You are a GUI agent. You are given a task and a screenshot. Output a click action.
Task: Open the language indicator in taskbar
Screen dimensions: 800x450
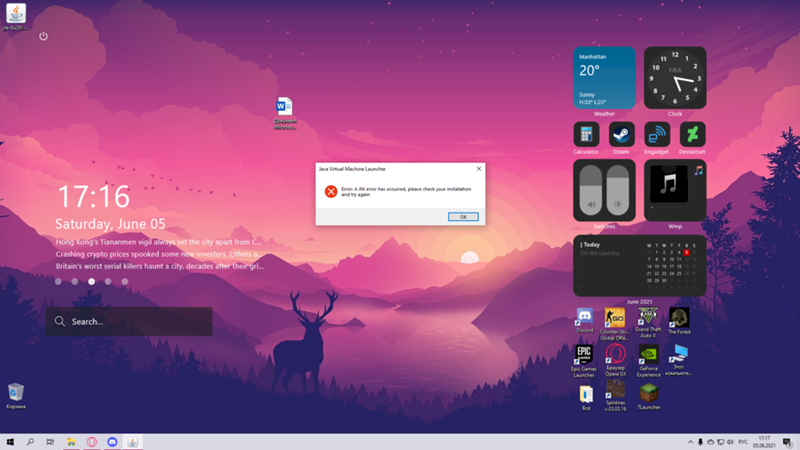click(742, 441)
